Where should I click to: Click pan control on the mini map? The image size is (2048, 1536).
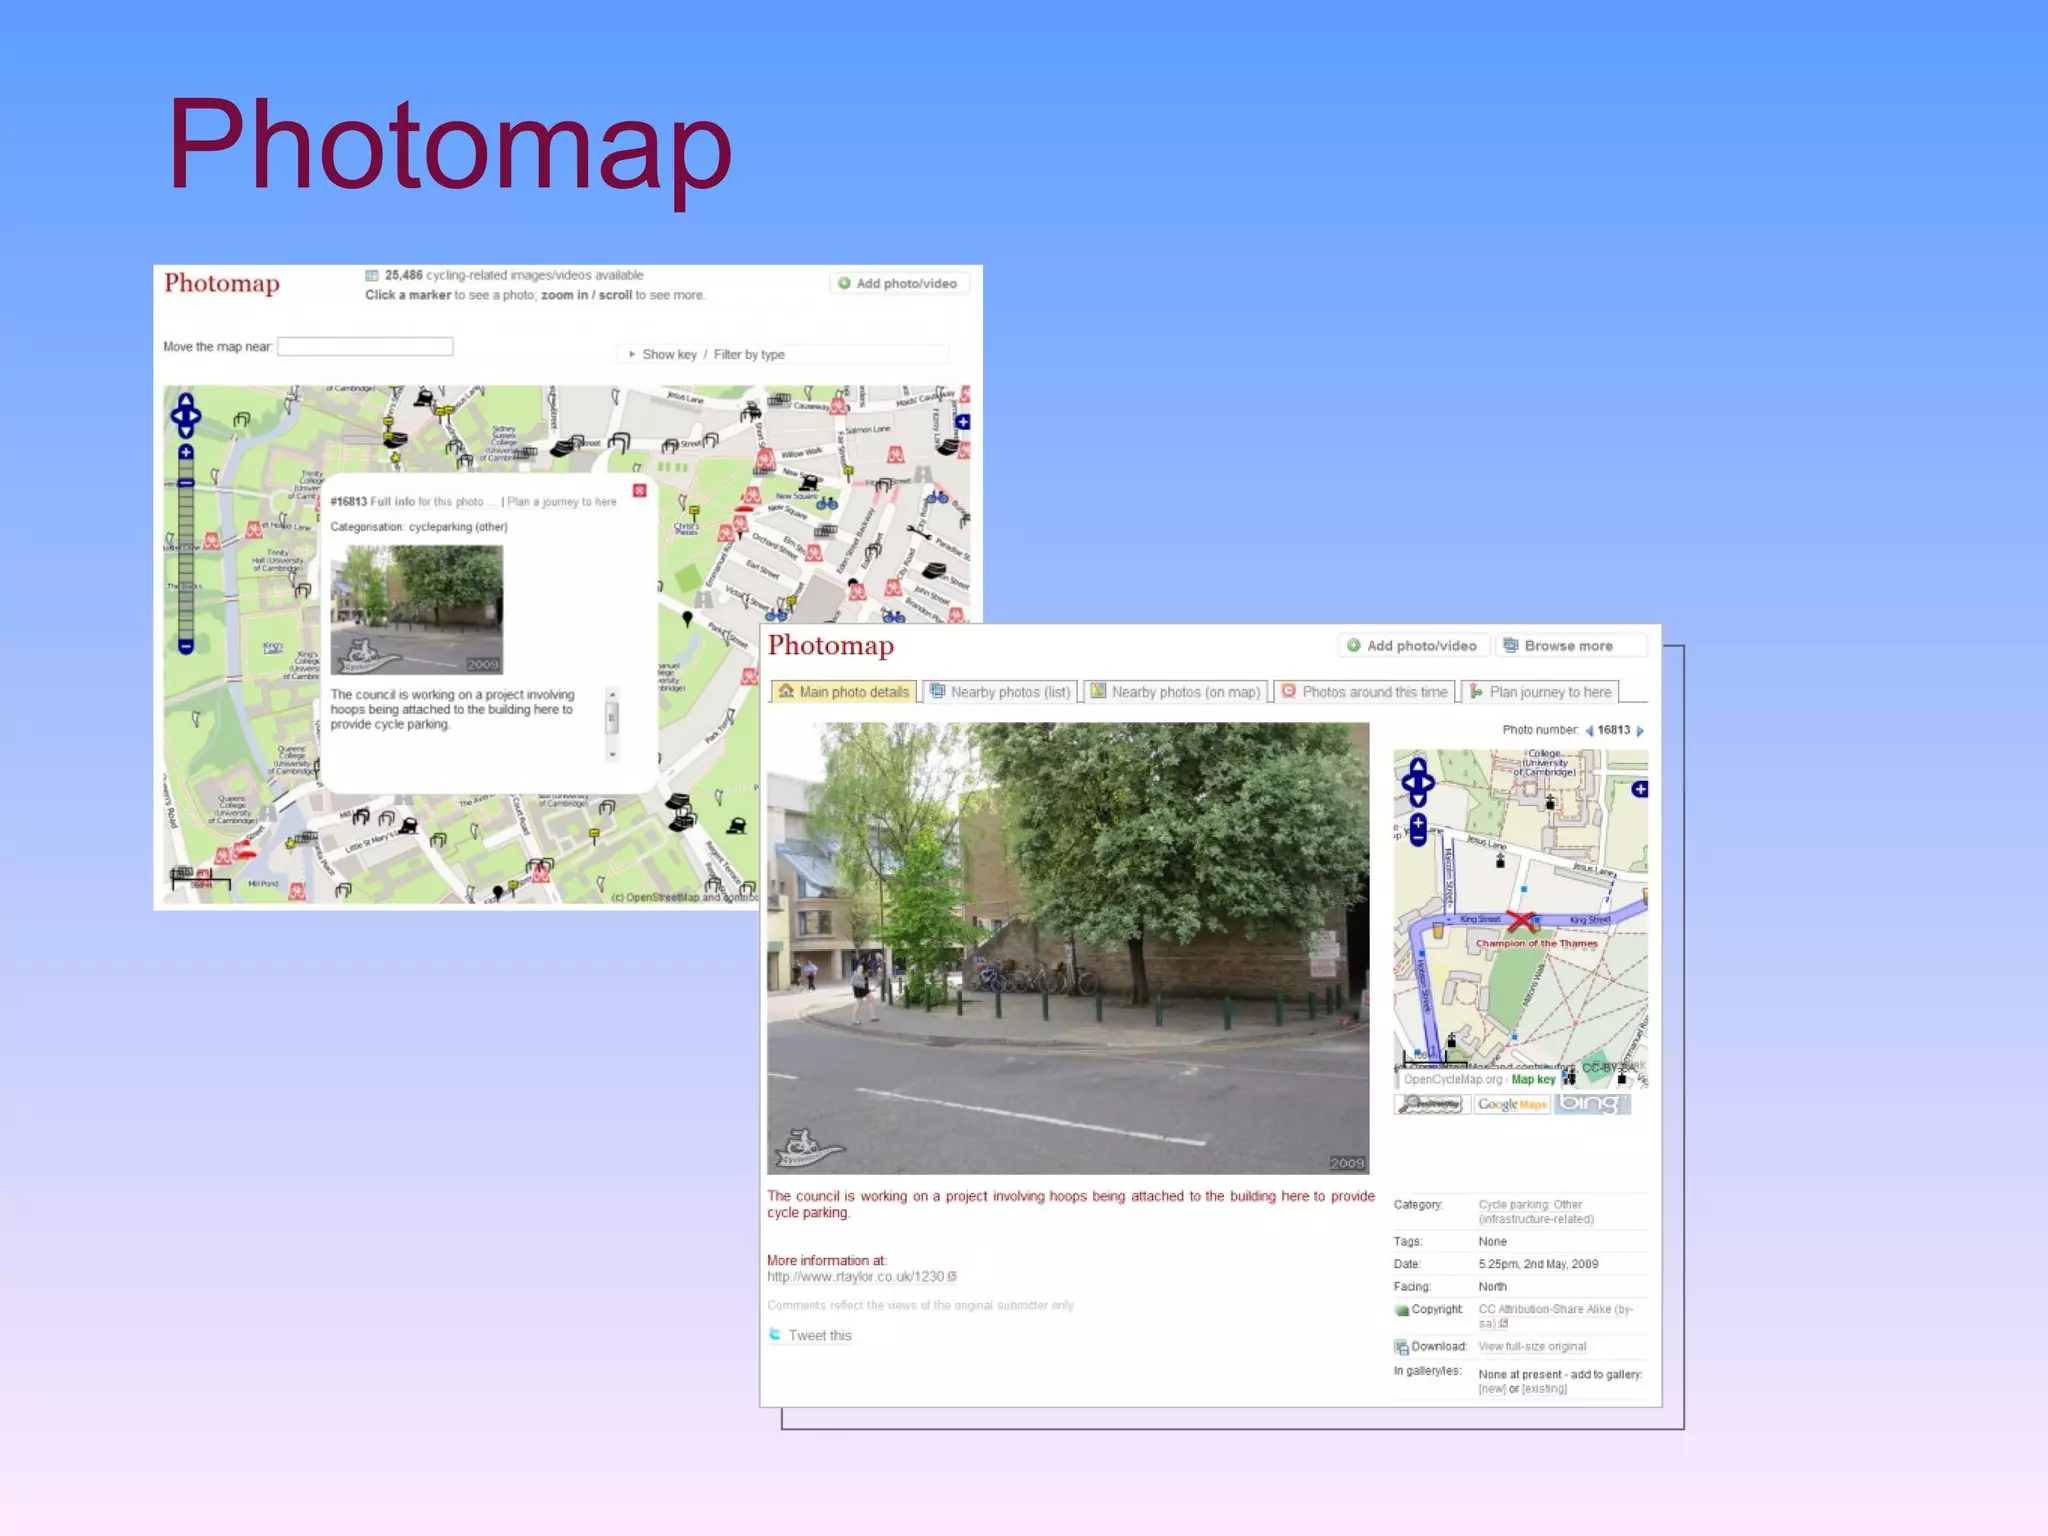[x=1418, y=782]
